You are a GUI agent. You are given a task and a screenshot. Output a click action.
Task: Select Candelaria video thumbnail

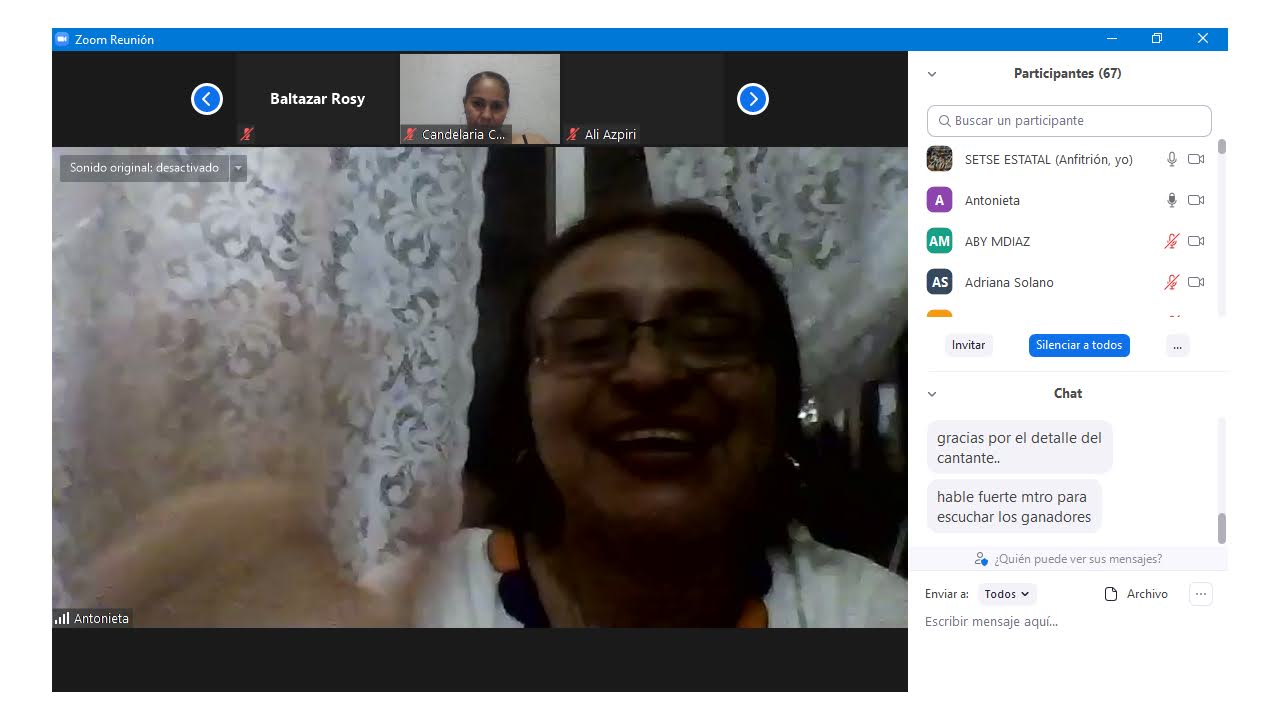click(480, 99)
